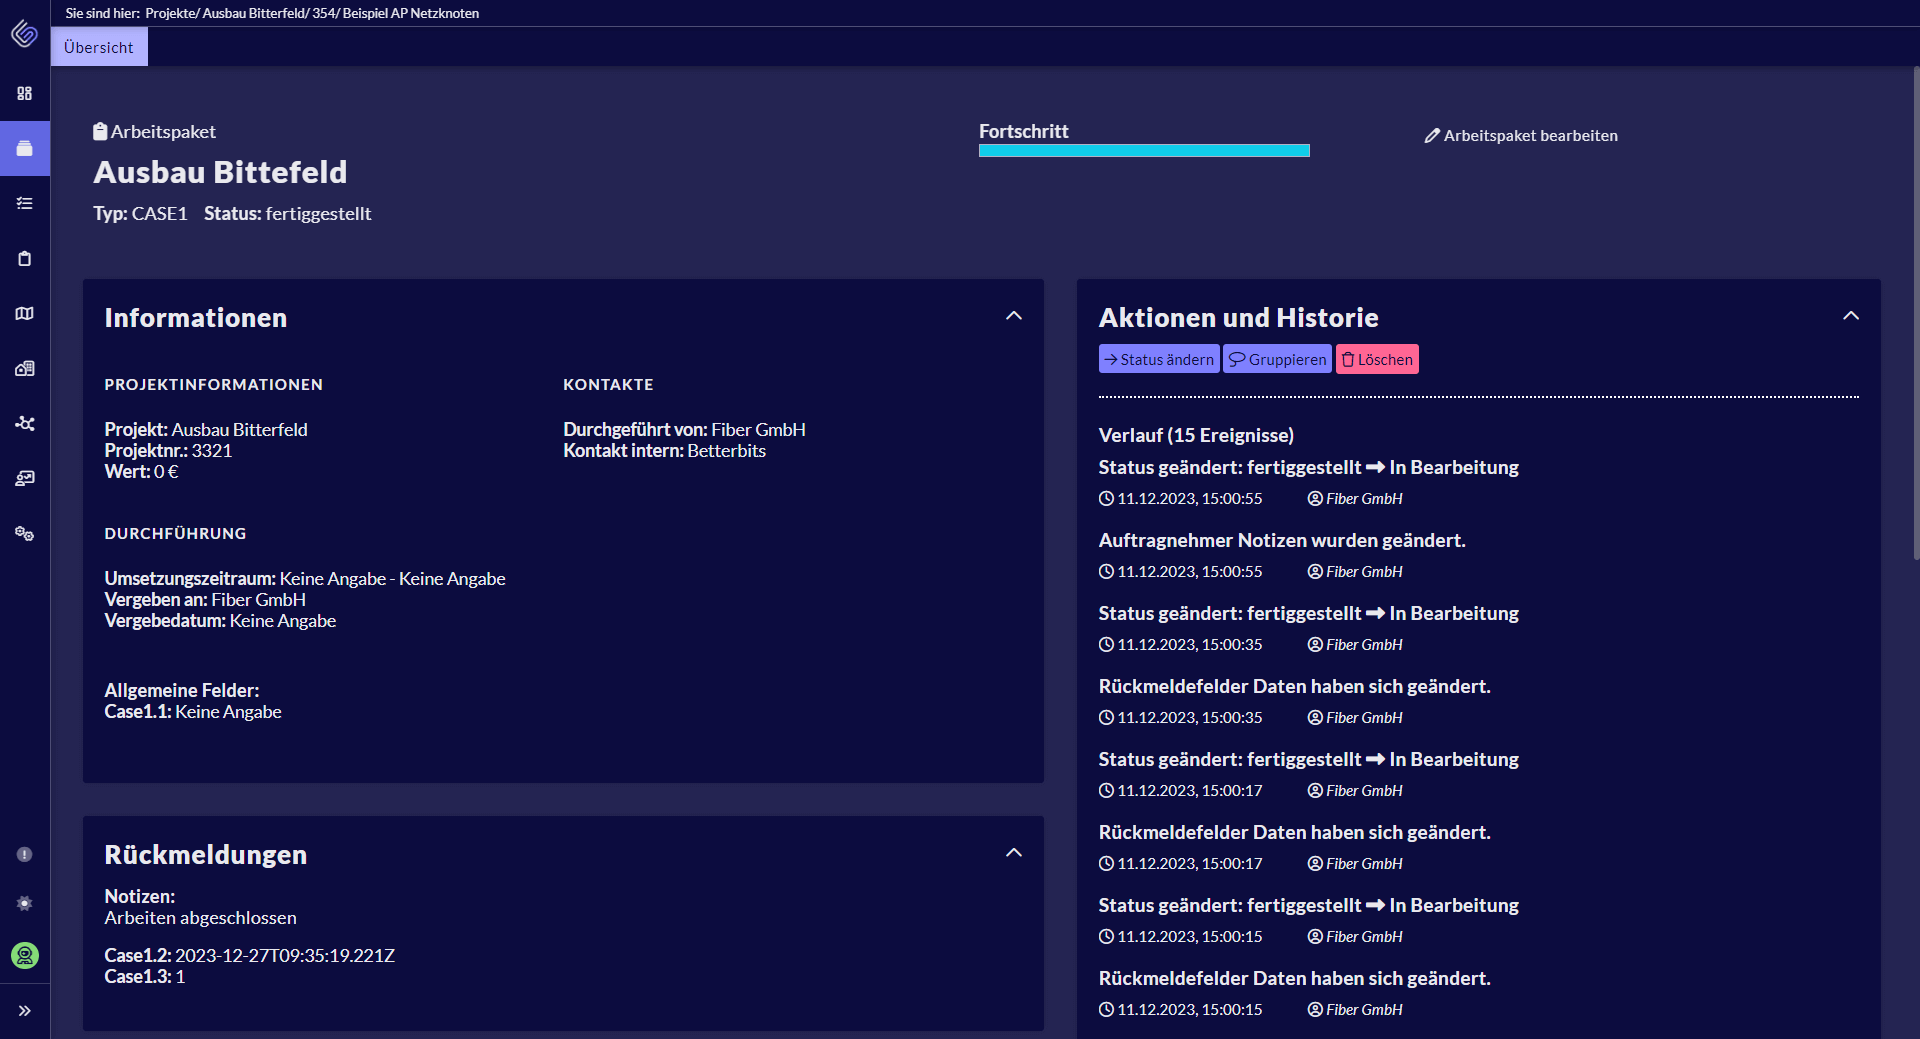The width and height of the screenshot is (1920, 1039).
Task: Open the green user avatar icon
Action: 25,956
